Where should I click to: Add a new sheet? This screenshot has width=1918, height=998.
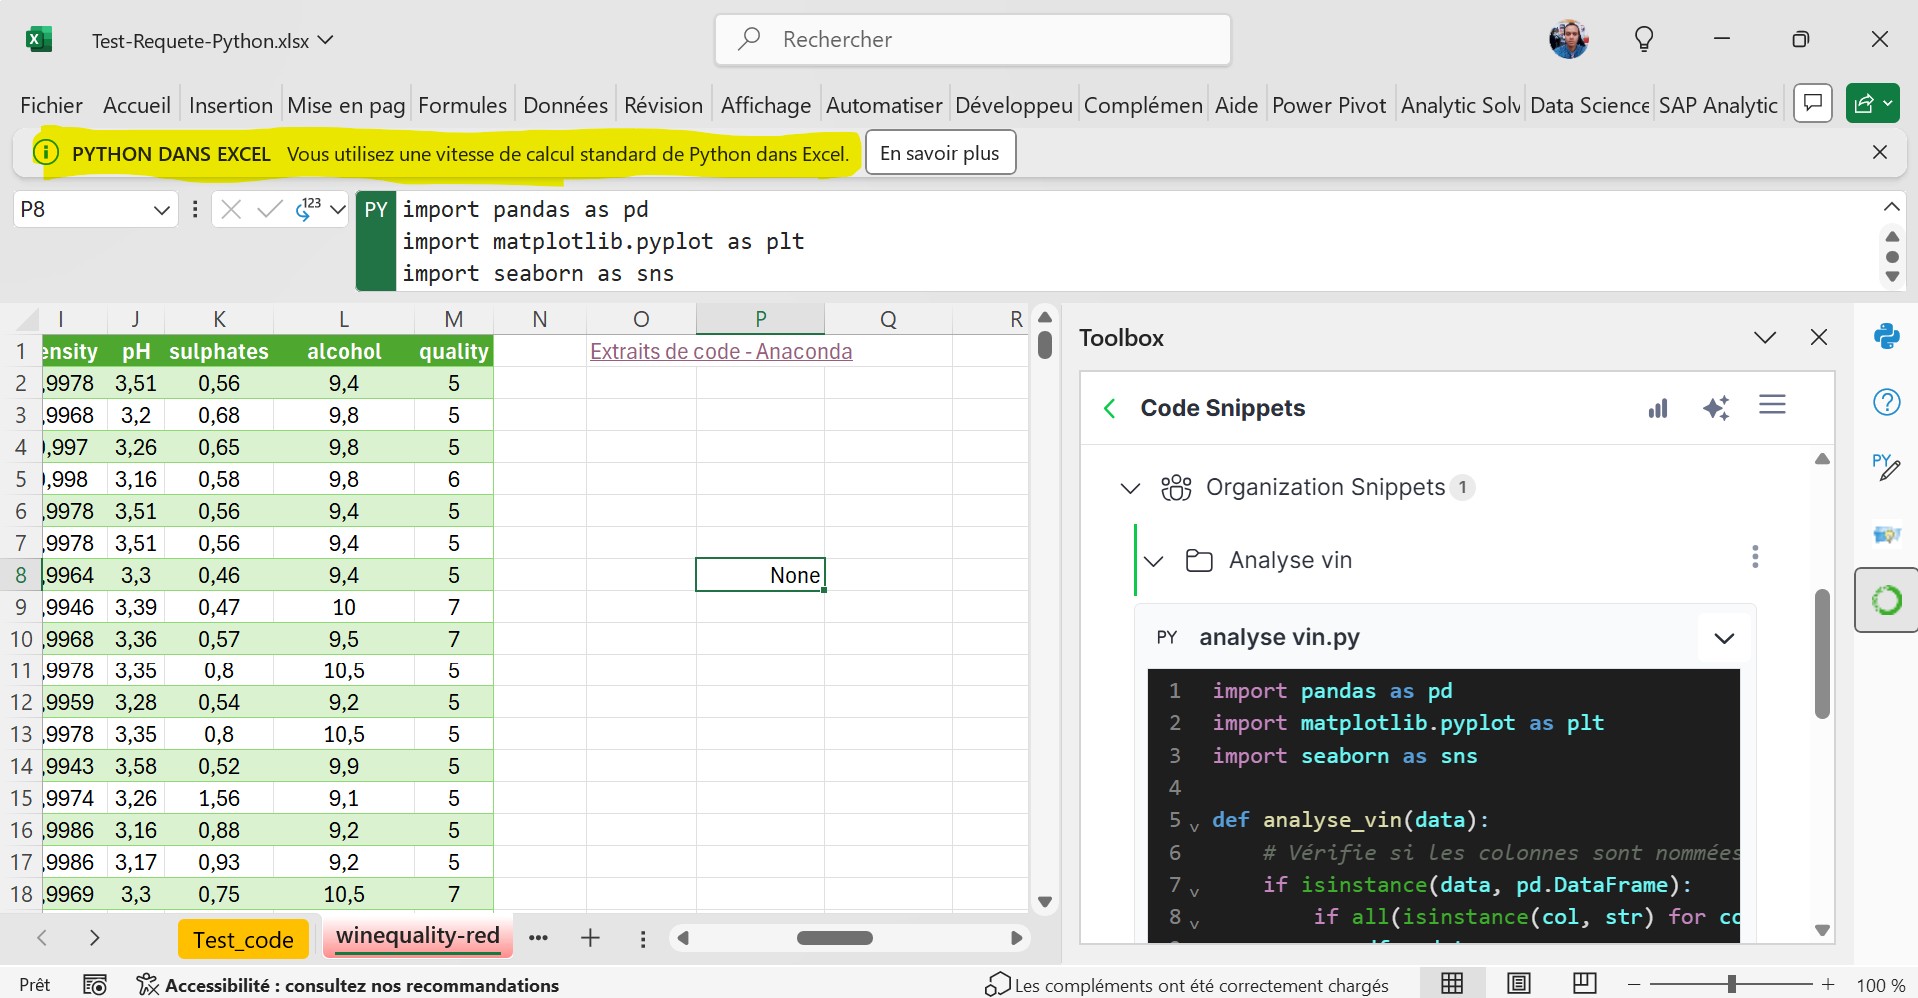tap(590, 938)
